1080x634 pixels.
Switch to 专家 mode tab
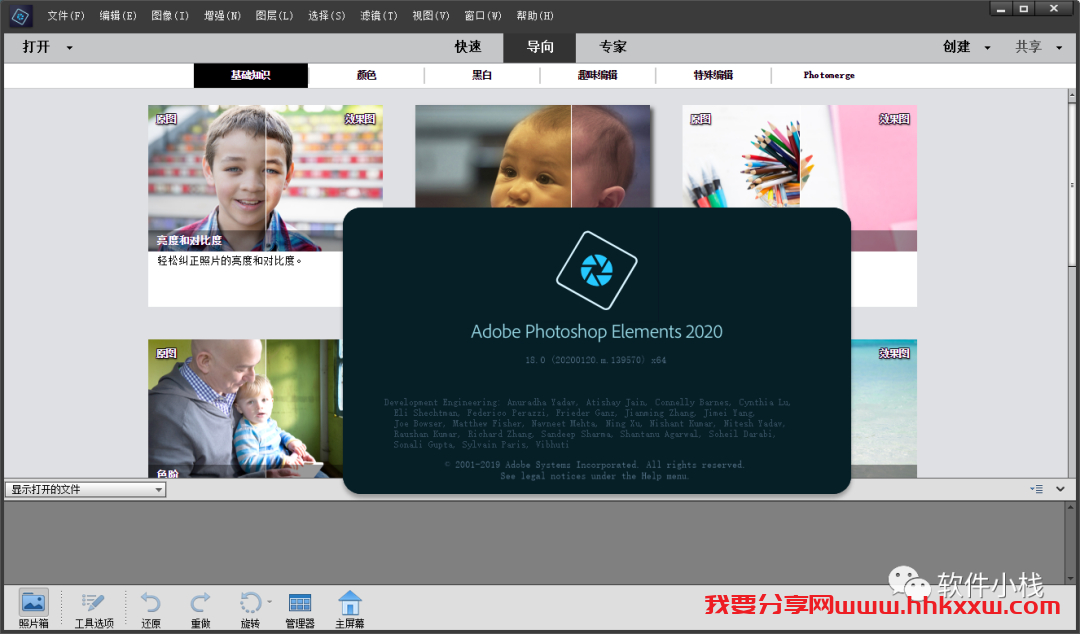(612, 47)
